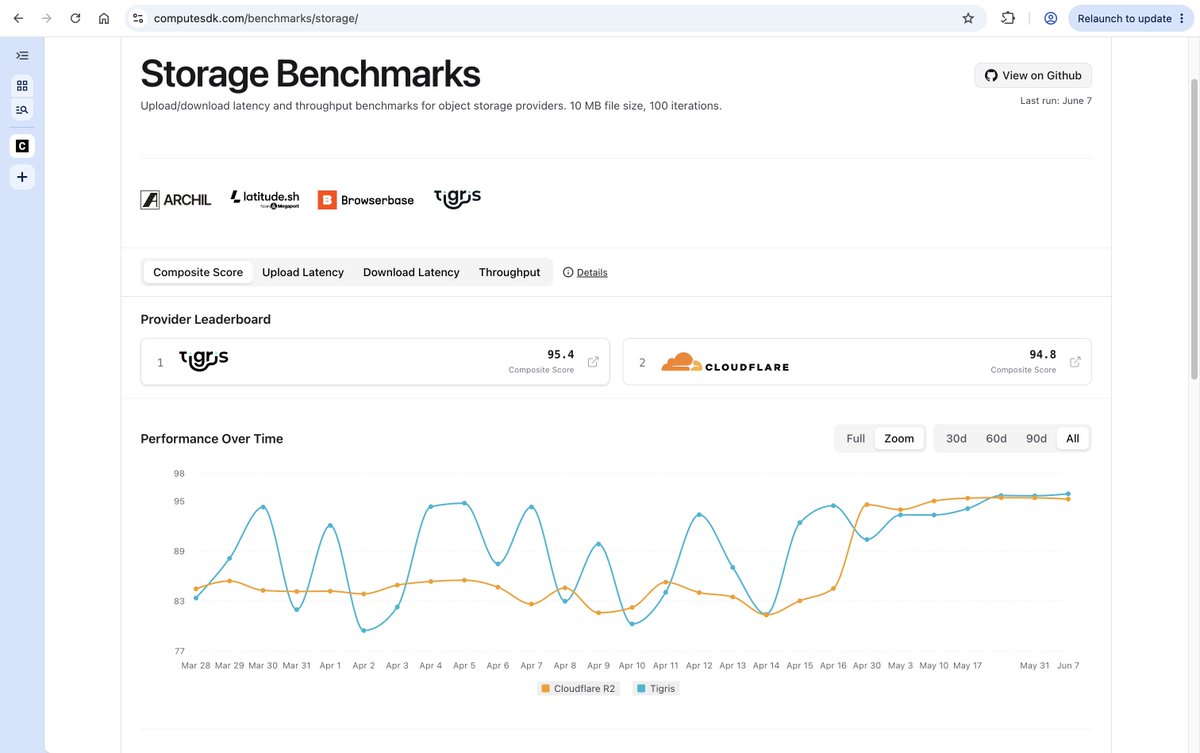
Task: Click the Provider Leaderboard heading
Action: coord(205,319)
